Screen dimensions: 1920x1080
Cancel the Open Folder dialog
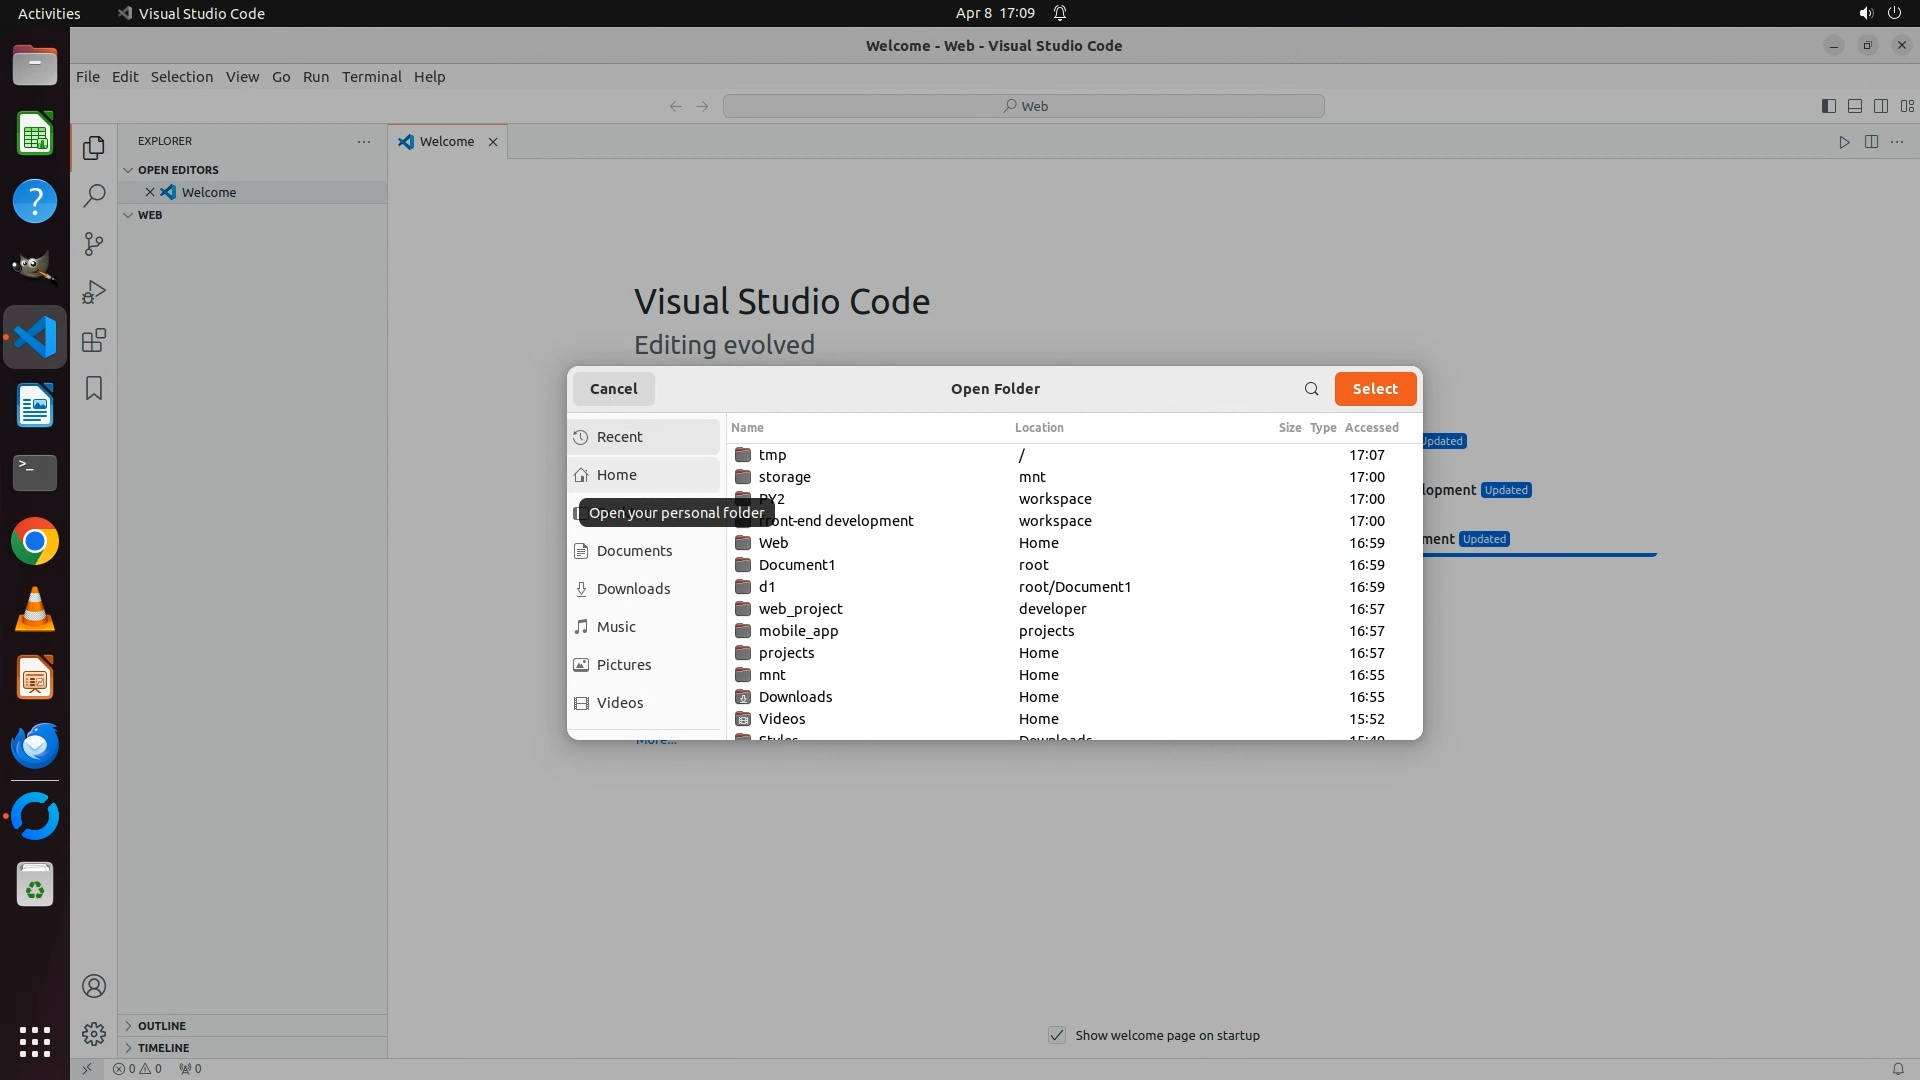(613, 389)
